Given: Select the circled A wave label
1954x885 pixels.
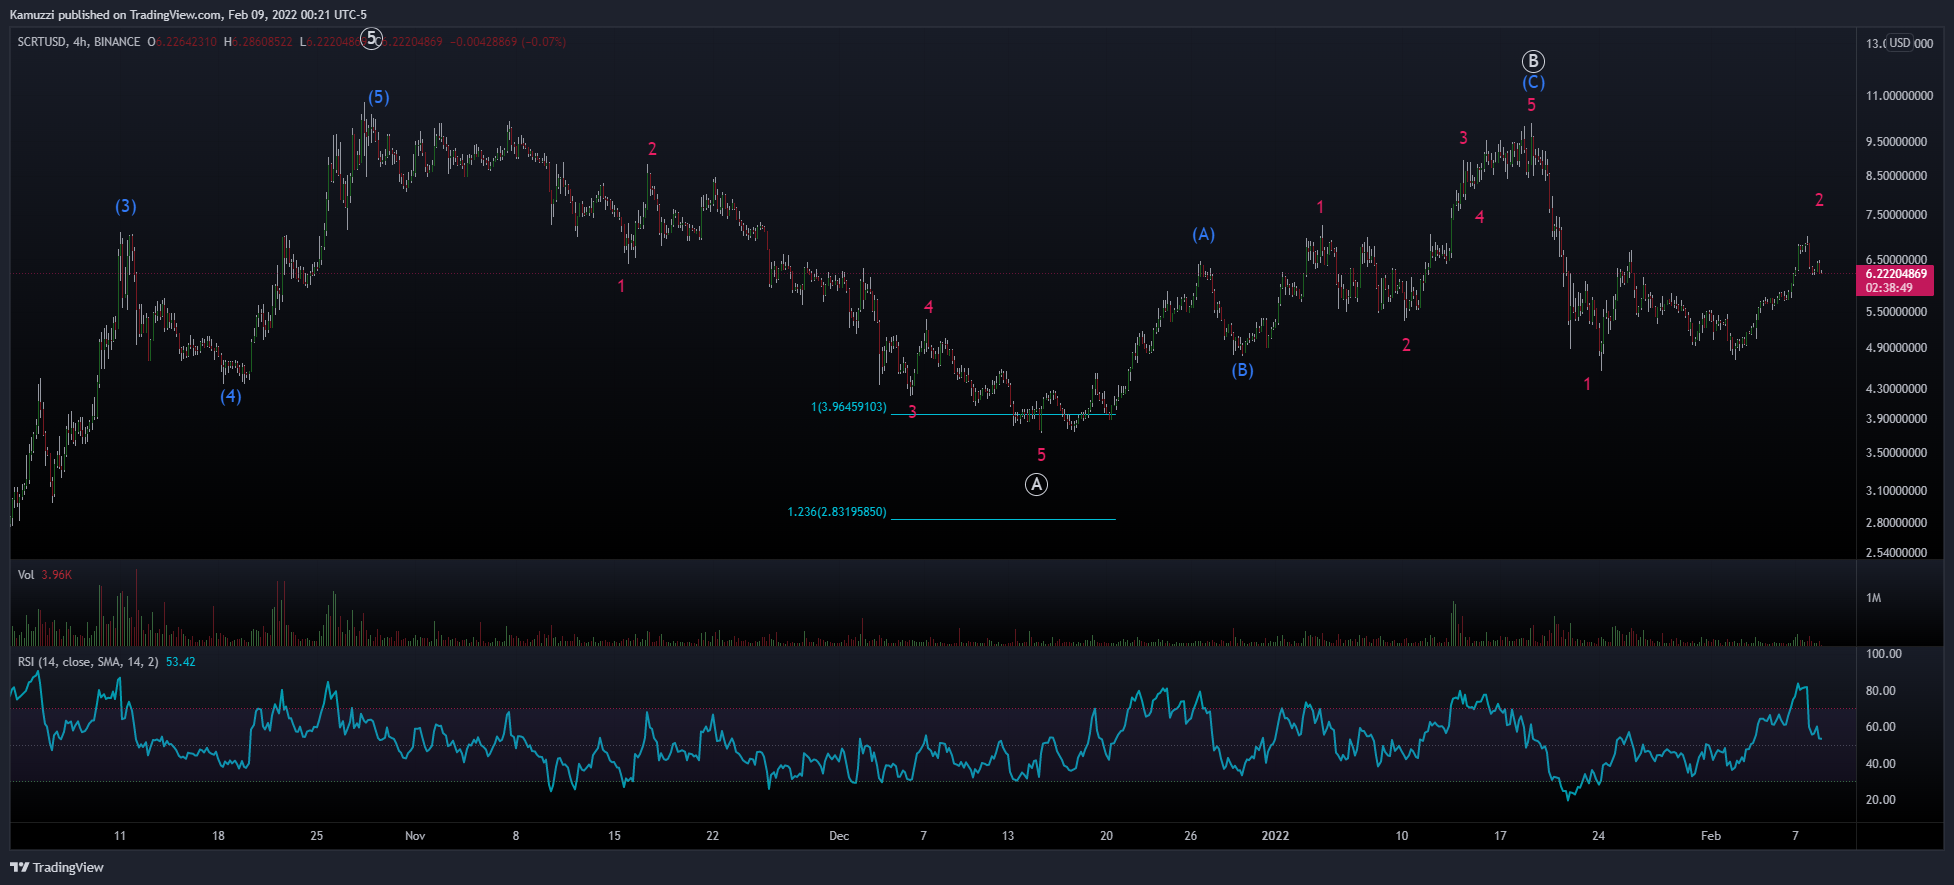Looking at the screenshot, I should click(1037, 485).
